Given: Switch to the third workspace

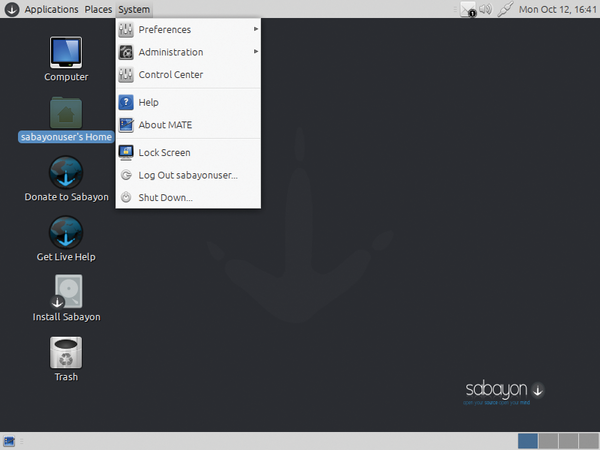Looking at the screenshot, I should (568, 441).
